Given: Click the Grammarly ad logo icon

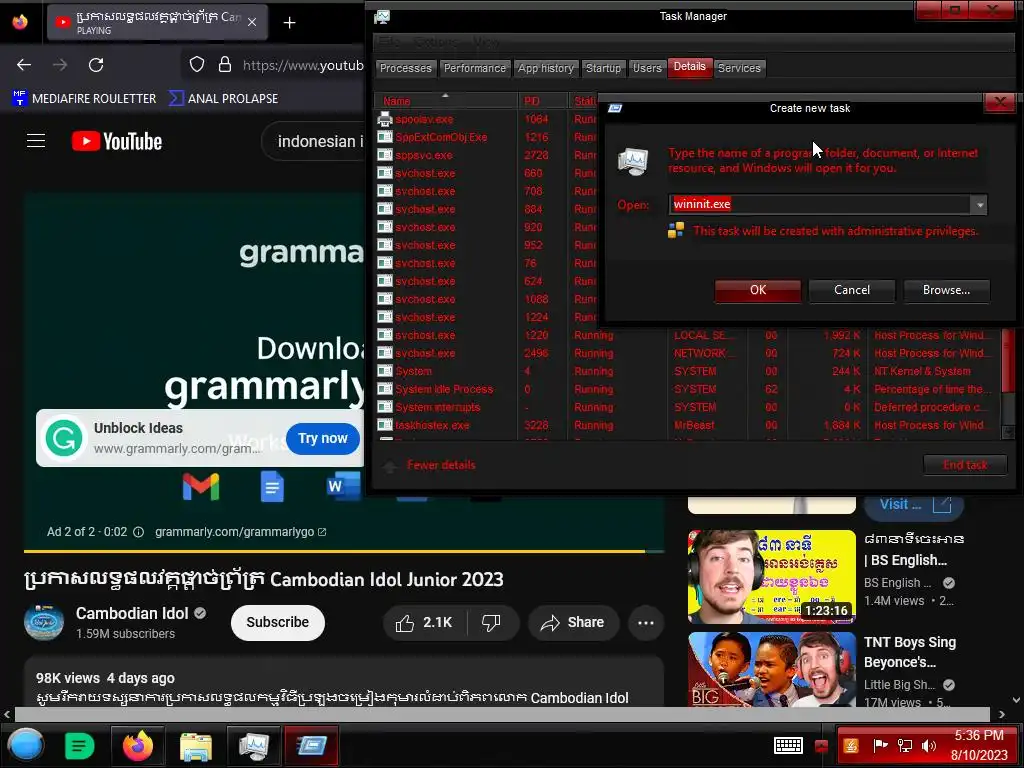Looking at the screenshot, I should [x=64, y=438].
